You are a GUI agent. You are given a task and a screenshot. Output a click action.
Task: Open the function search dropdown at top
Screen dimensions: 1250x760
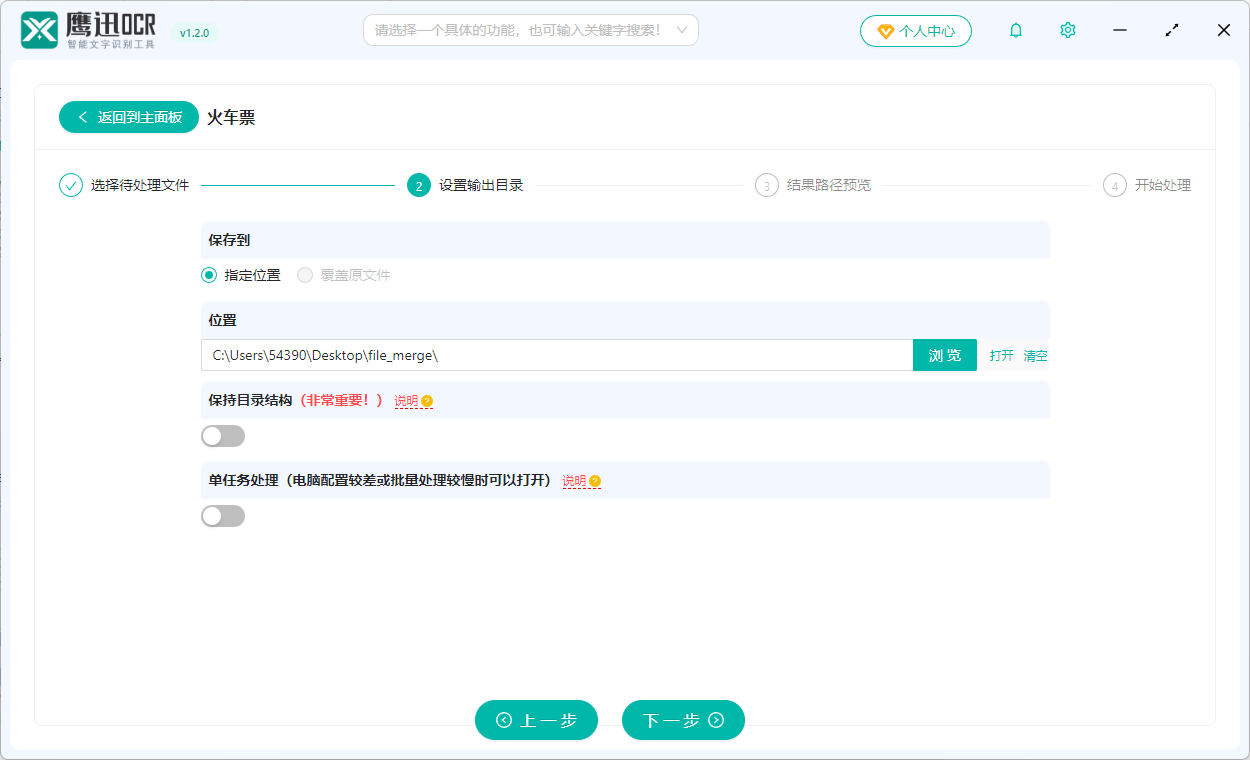tap(530, 30)
